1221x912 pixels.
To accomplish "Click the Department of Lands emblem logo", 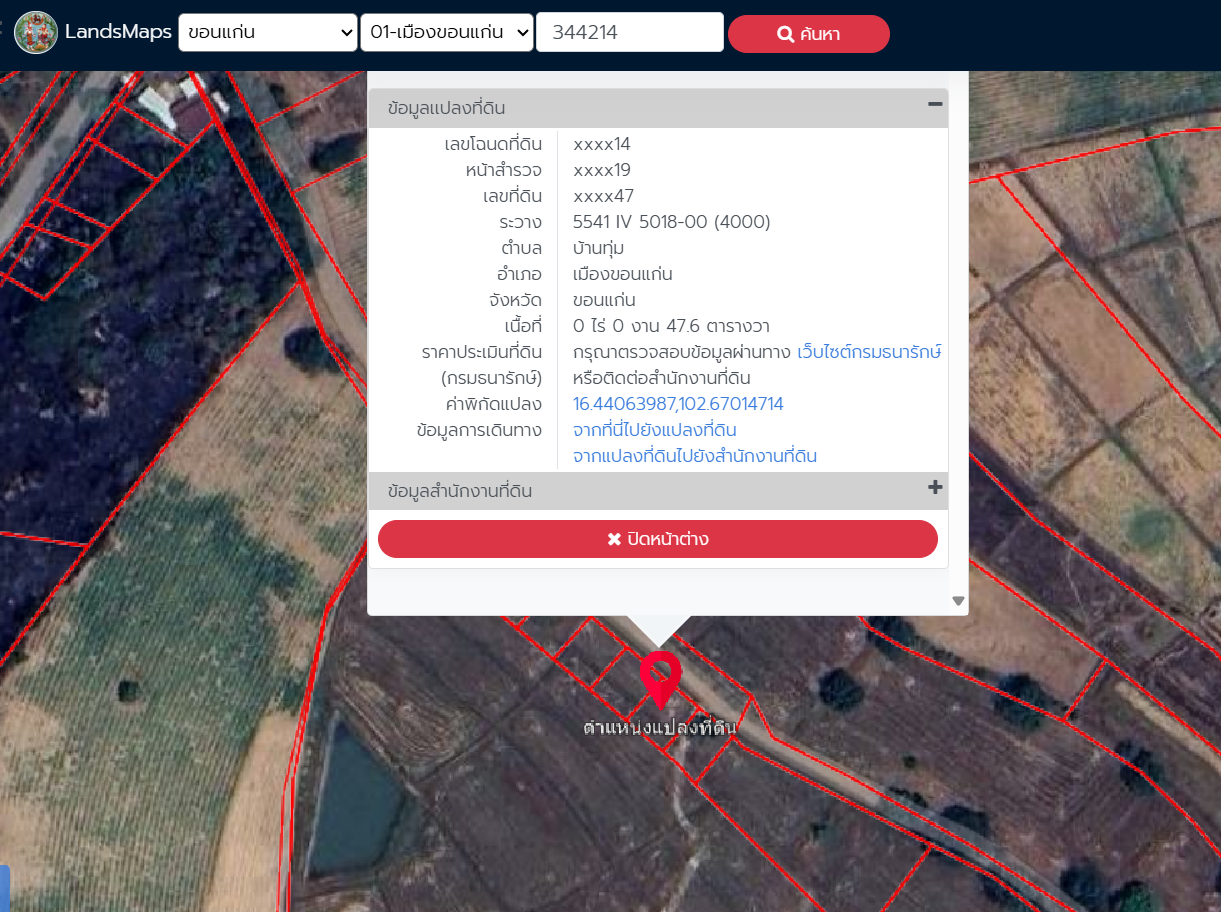I will tap(36, 33).
